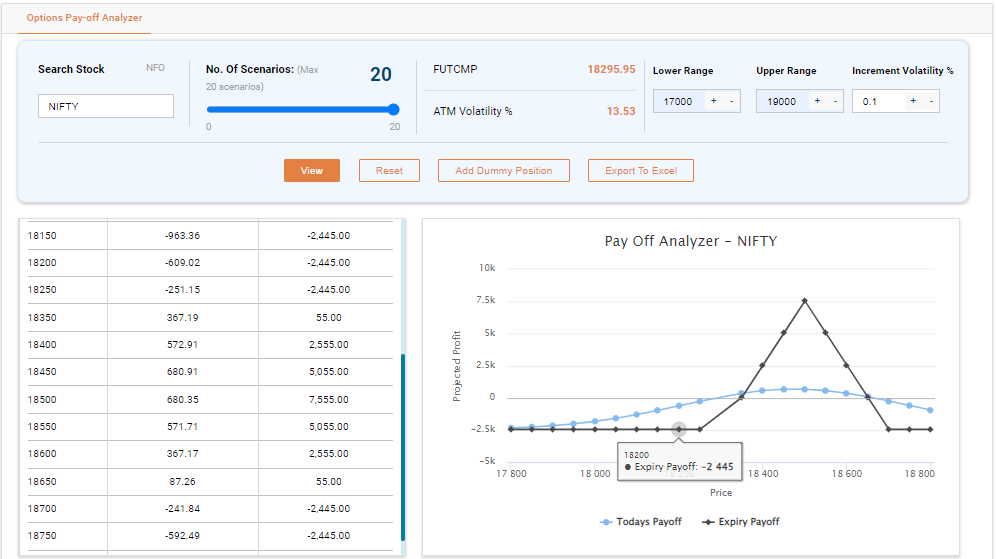Click the Reset button
The width and height of the screenshot is (996, 559).
pos(389,171)
